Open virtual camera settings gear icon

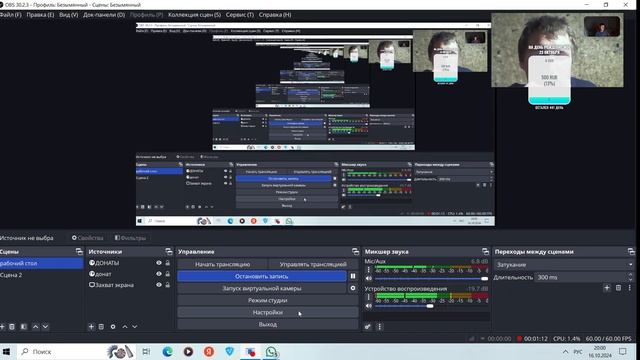[x=353, y=288]
